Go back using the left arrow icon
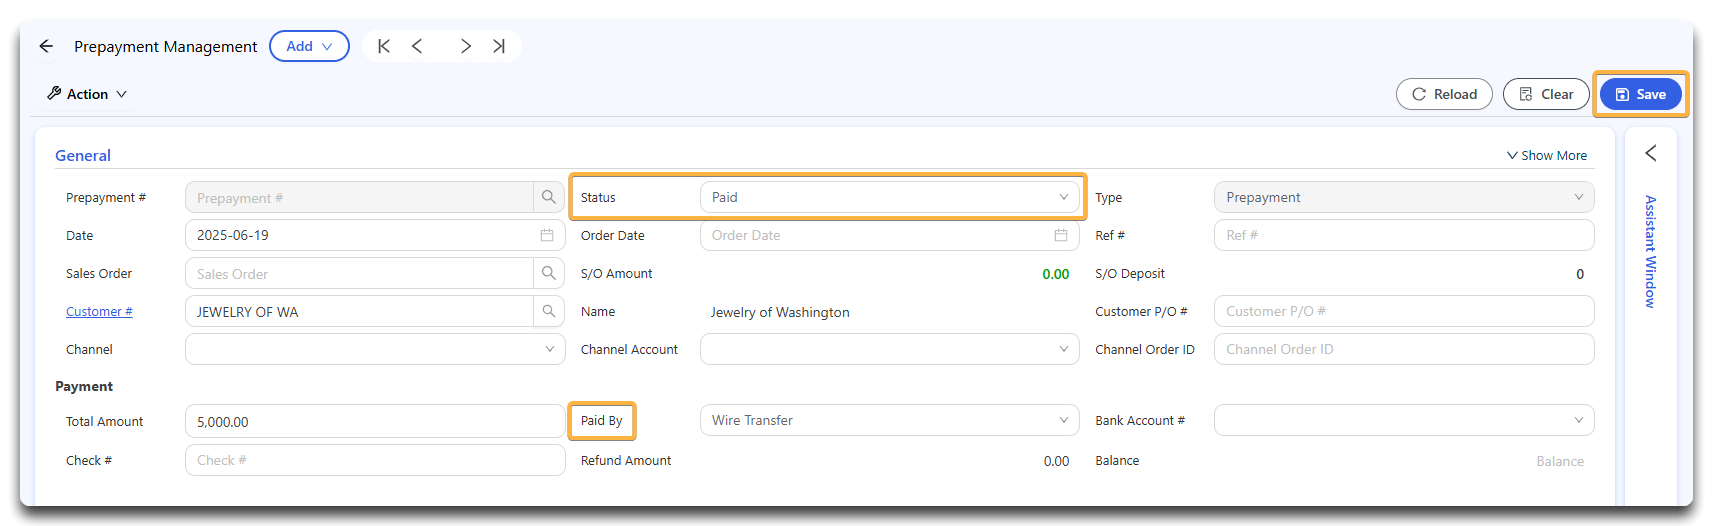The width and height of the screenshot is (1713, 526). click(x=46, y=46)
